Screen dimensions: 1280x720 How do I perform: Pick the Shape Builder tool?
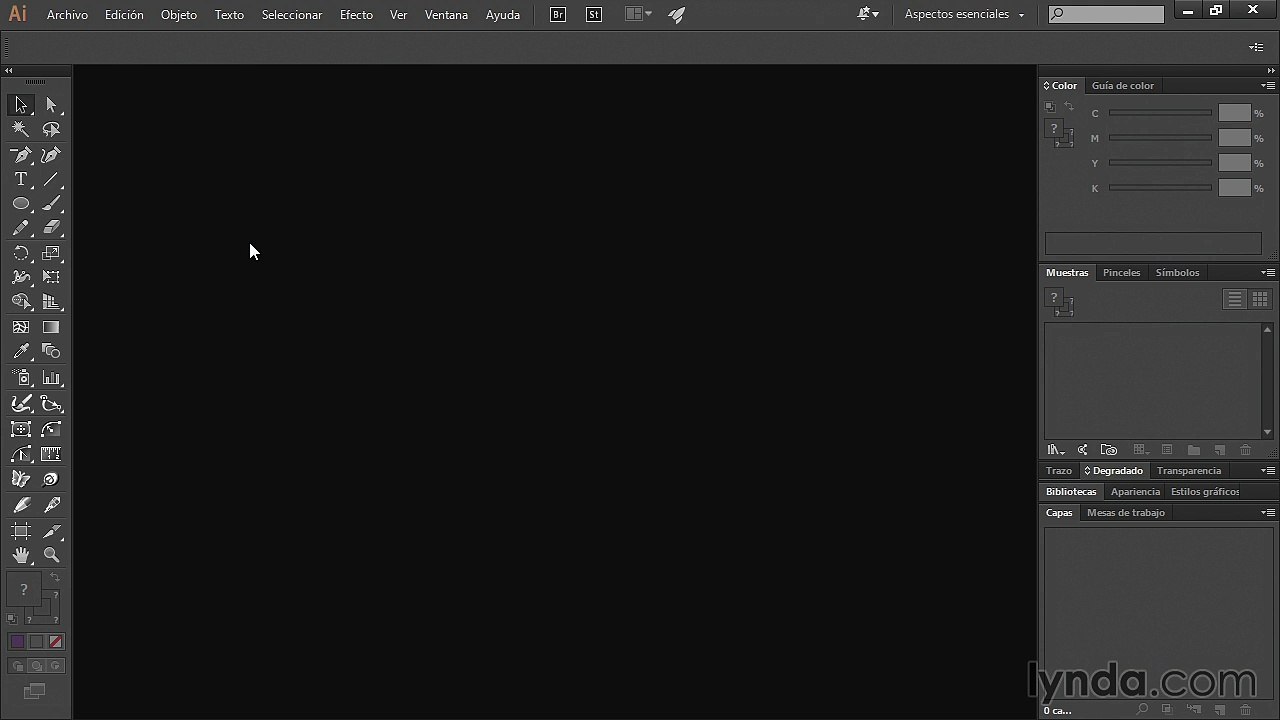(21, 302)
